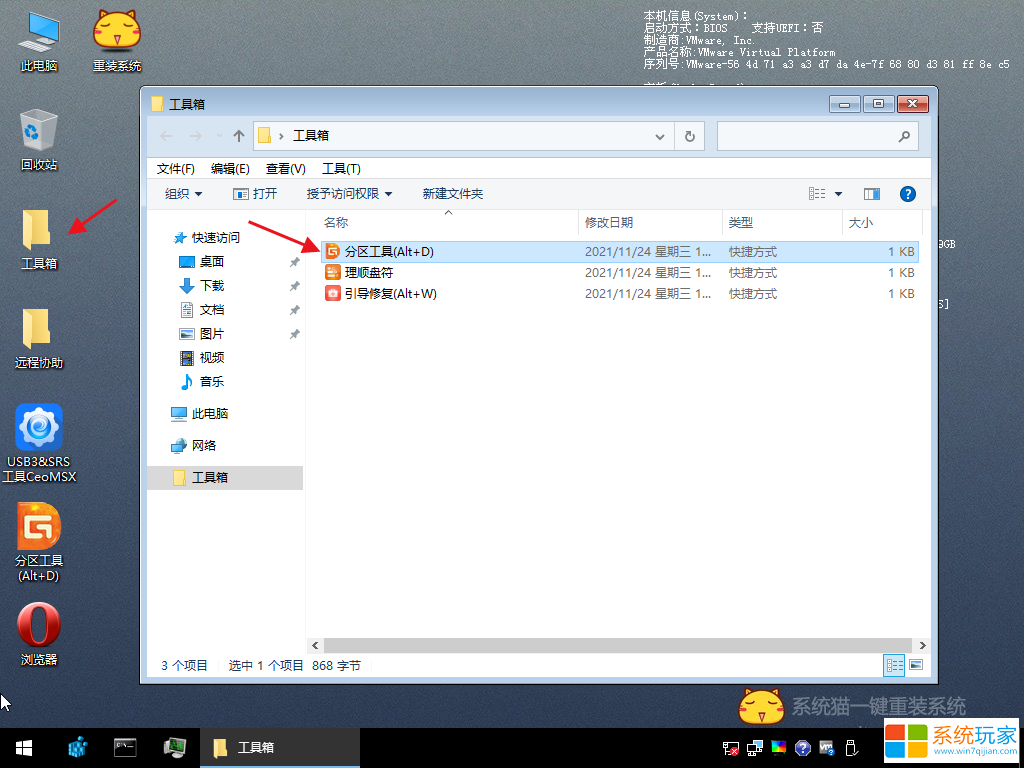1024x768 pixels.
Task: Open the blue cube taskbar icon
Action: pyautogui.click(x=78, y=748)
